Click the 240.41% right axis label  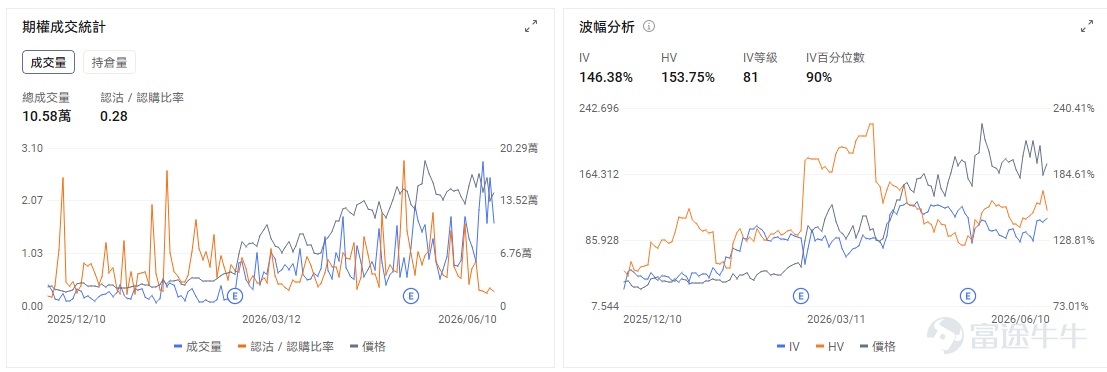pos(1075,108)
